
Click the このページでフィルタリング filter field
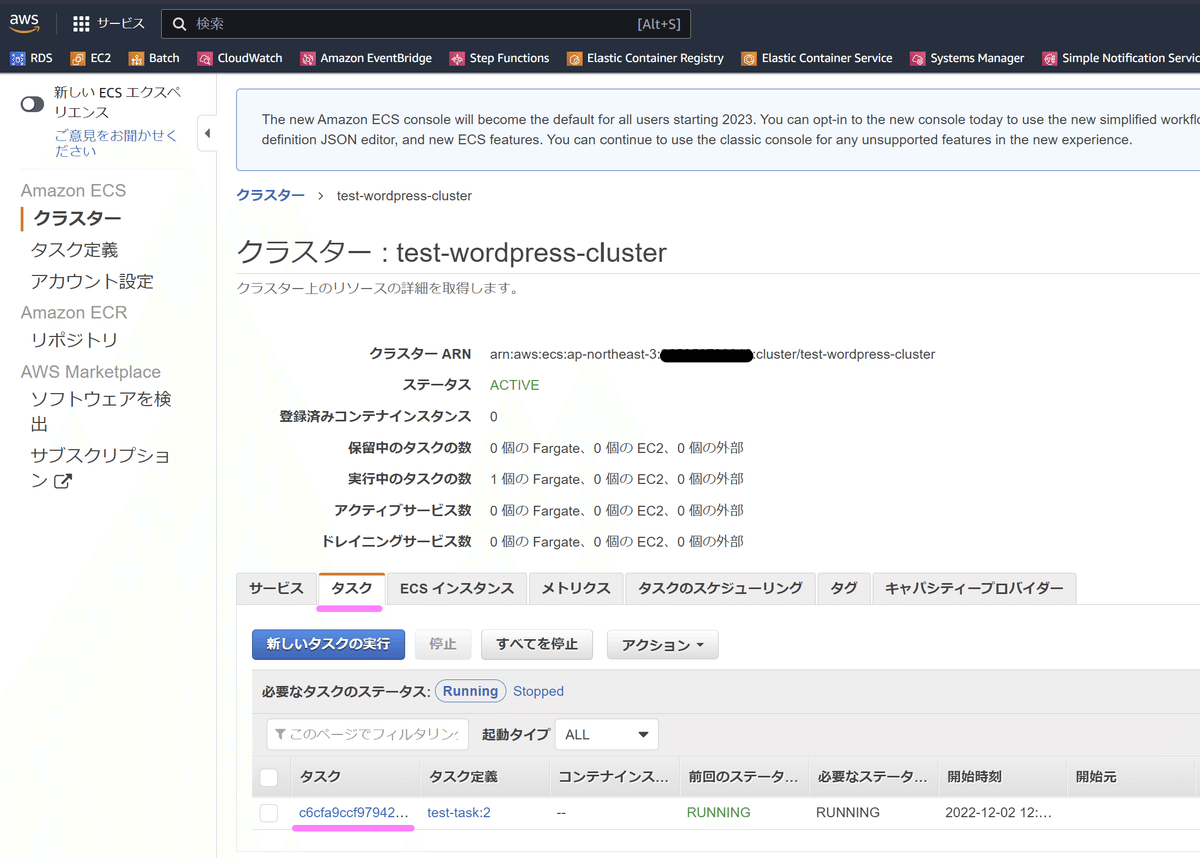point(368,734)
